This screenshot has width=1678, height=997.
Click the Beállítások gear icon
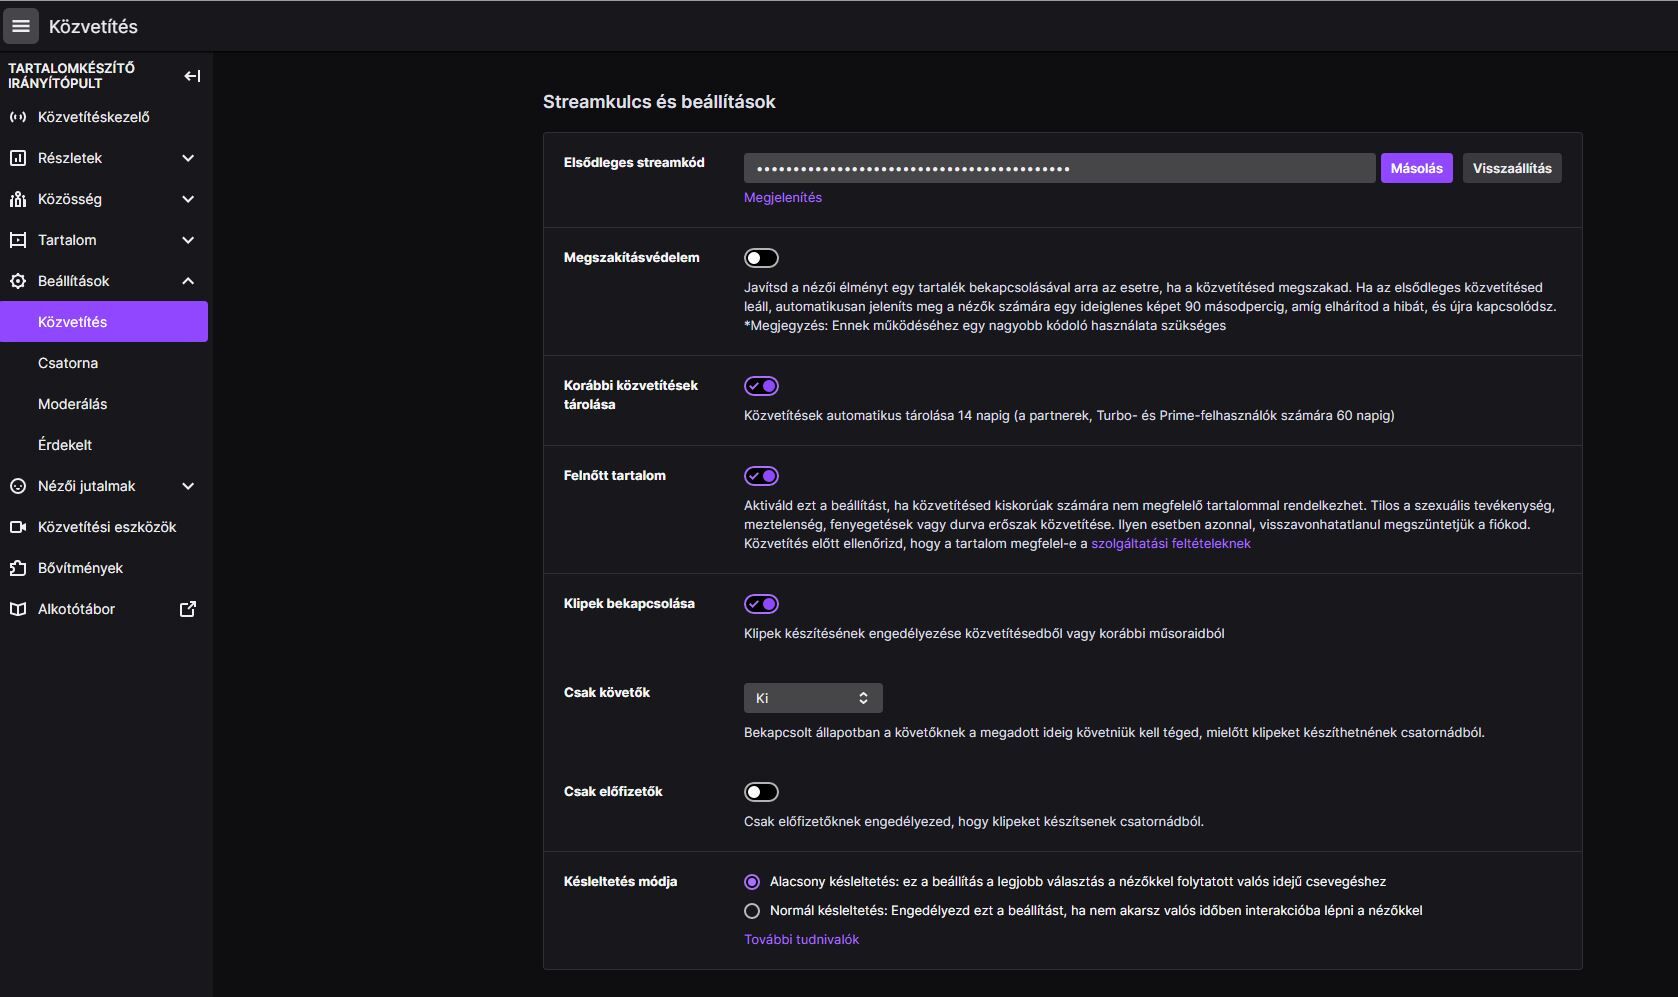pos(17,281)
